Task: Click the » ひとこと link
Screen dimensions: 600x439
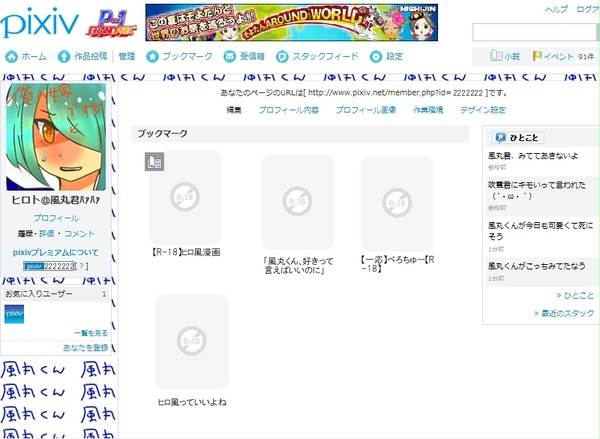Action: click(575, 295)
